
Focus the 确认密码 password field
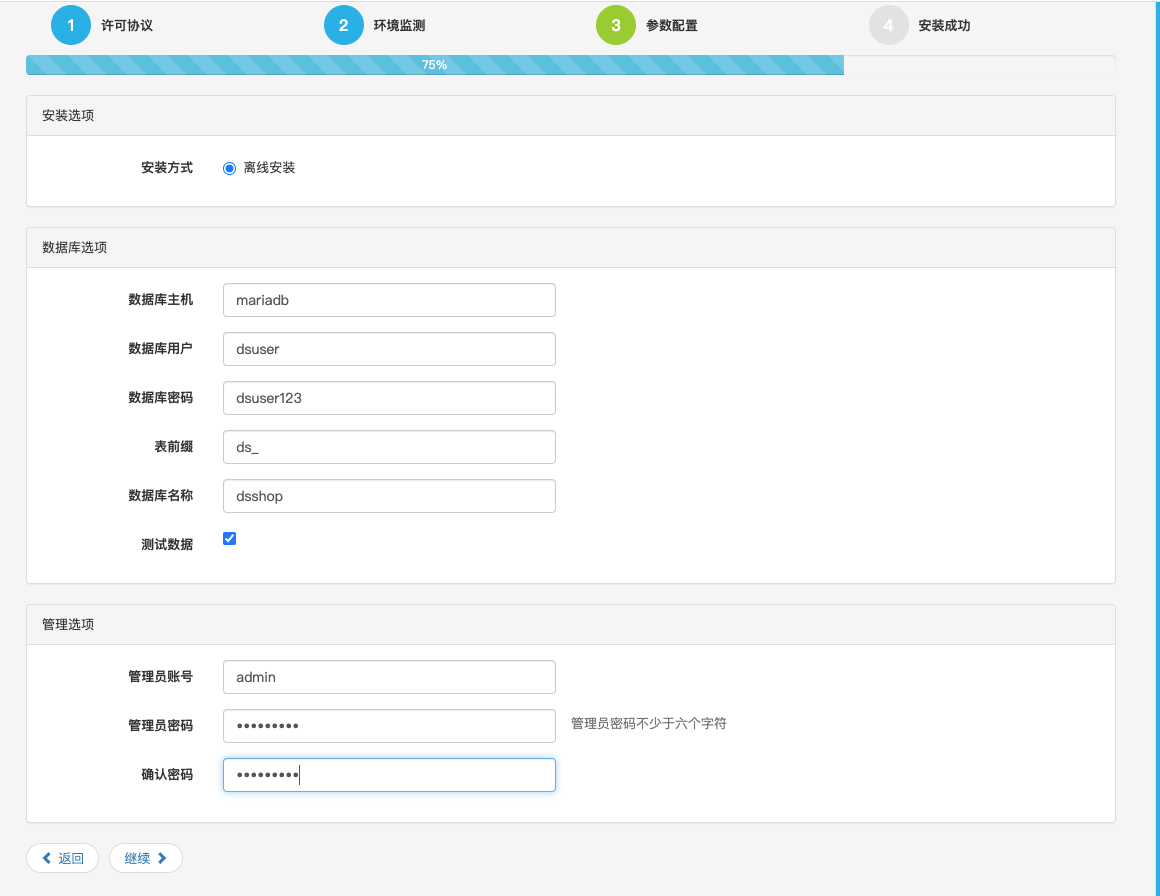pyautogui.click(x=389, y=775)
